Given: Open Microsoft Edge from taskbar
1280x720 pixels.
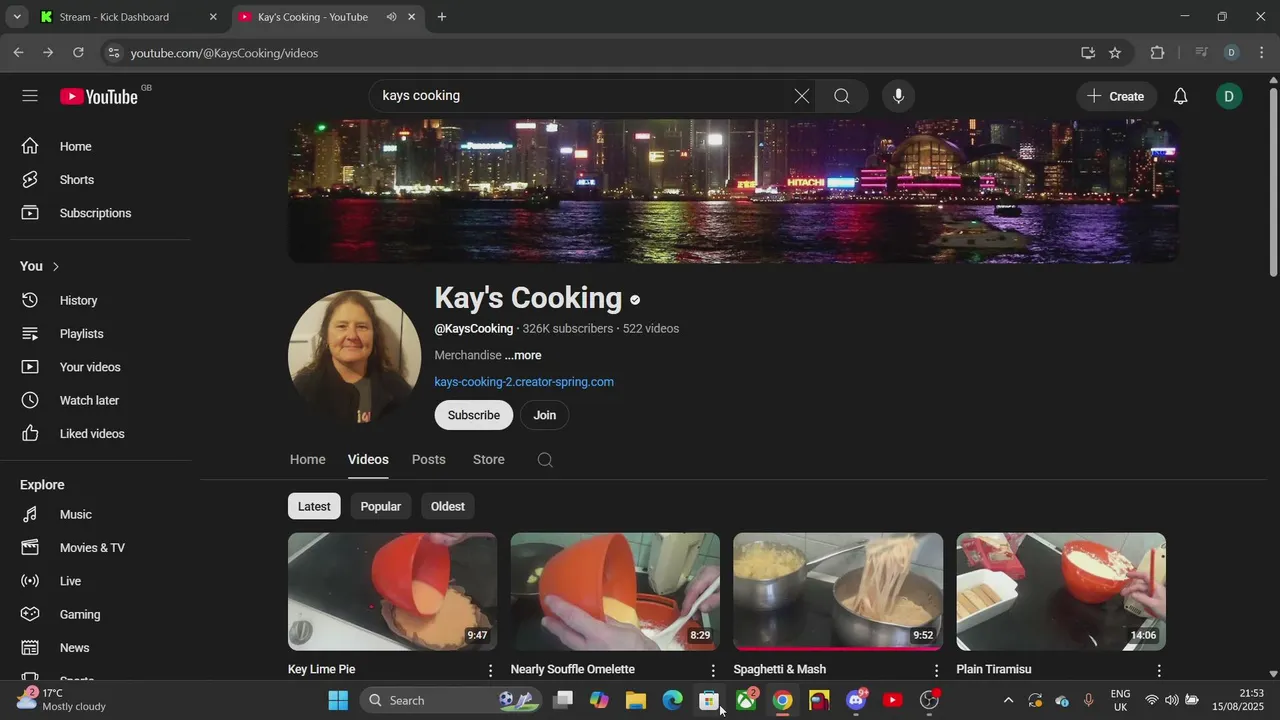Looking at the screenshot, I should (673, 700).
